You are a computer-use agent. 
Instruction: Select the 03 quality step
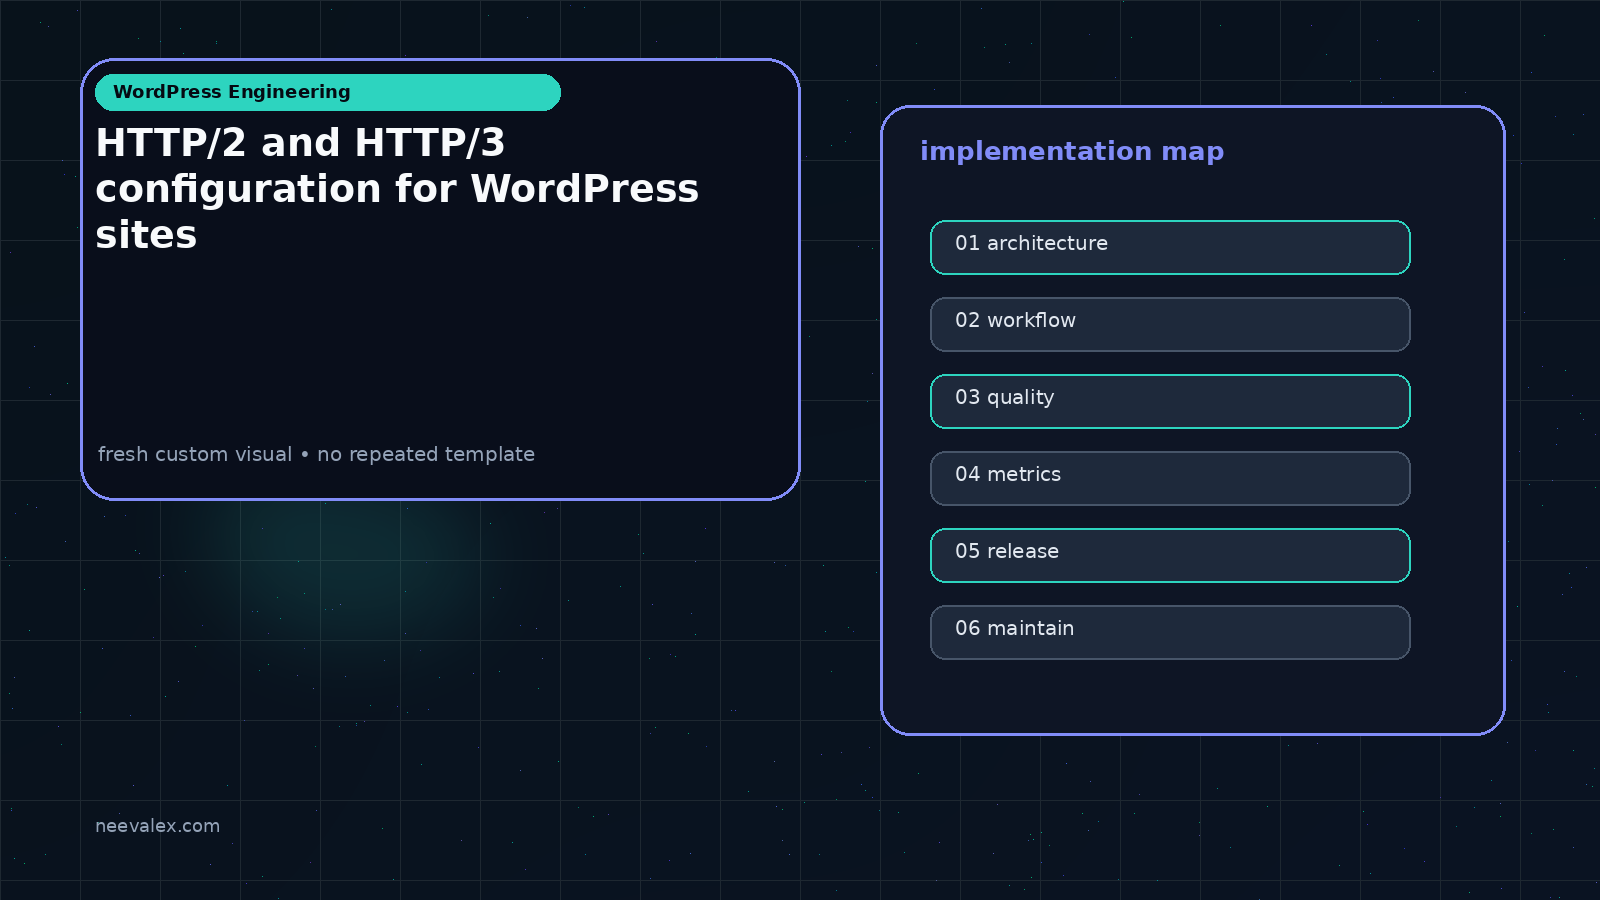(x=1170, y=401)
